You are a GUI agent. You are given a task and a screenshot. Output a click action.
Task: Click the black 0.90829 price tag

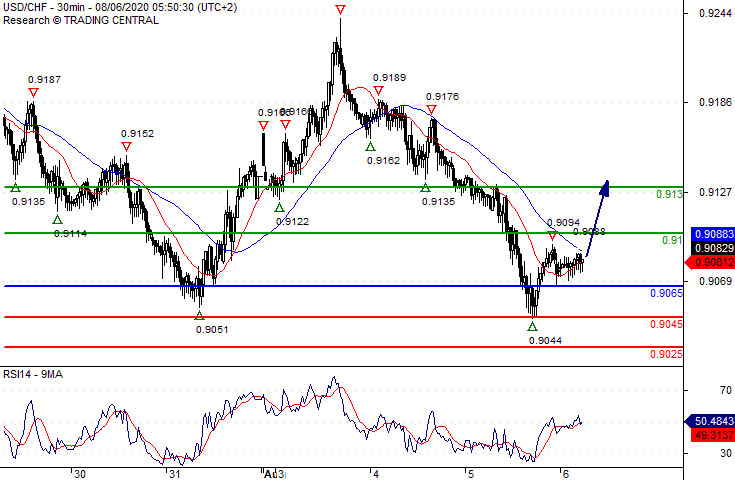[x=713, y=248]
